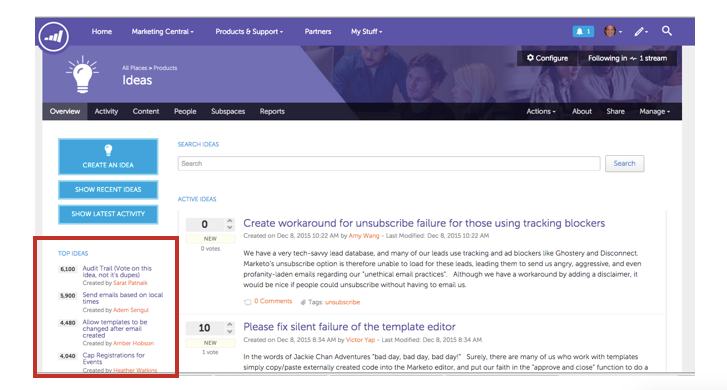727x390 pixels.
Task: Expand the My Stuff menu
Action: click(x=366, y=32)
